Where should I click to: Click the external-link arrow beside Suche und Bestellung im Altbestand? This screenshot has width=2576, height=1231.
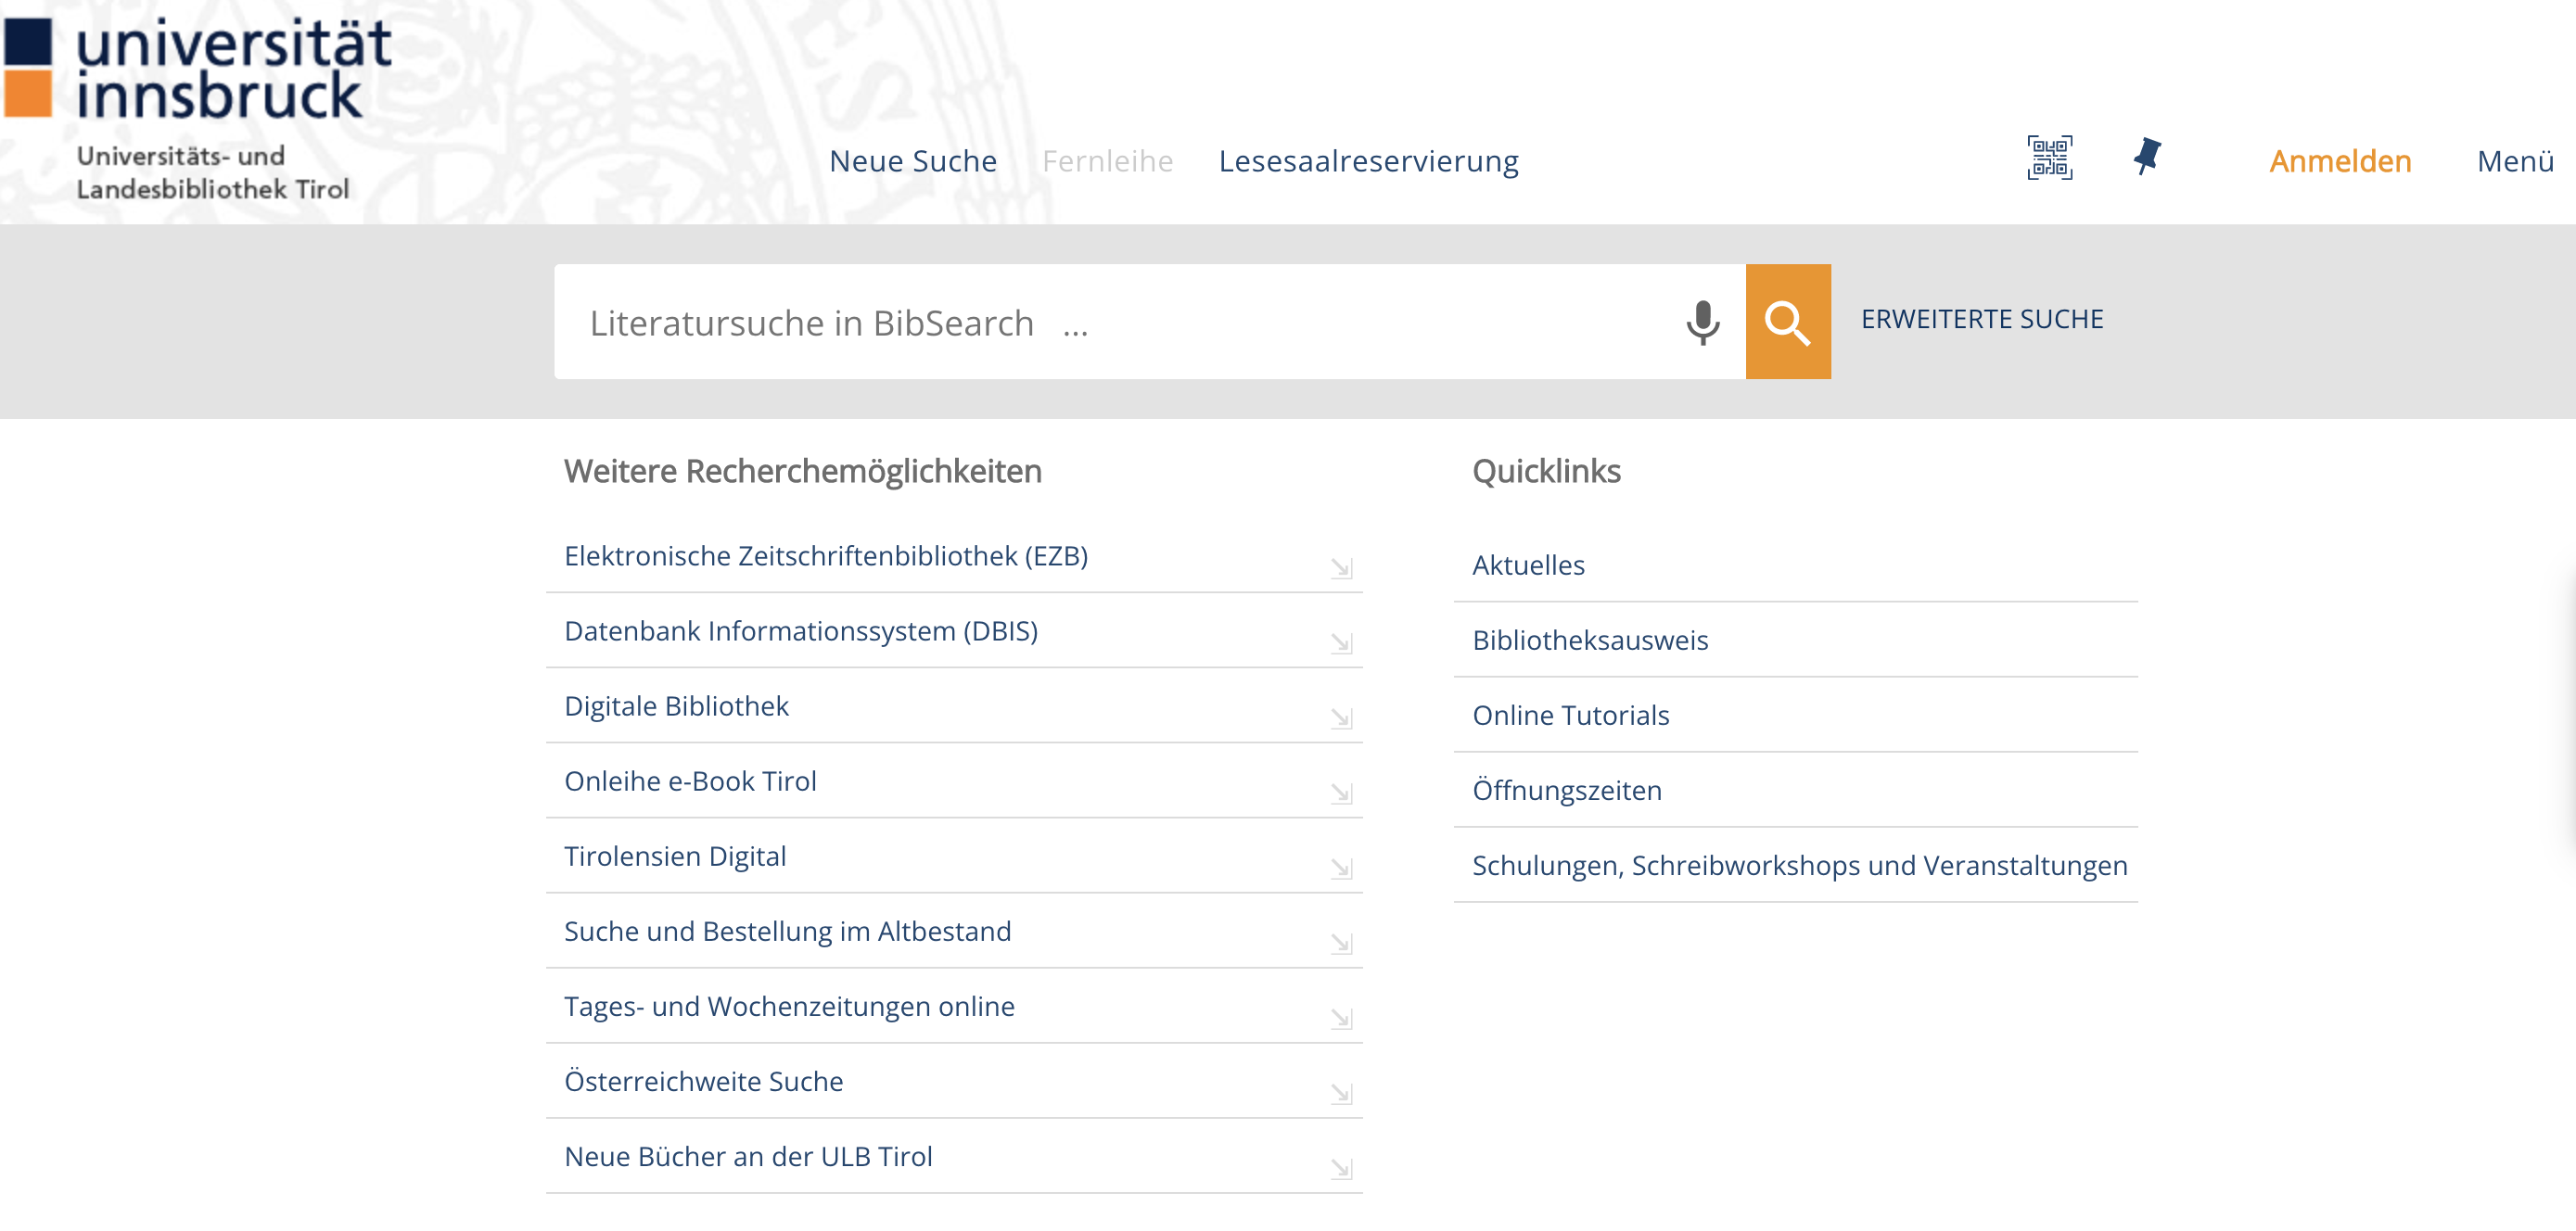(1341, 943)
